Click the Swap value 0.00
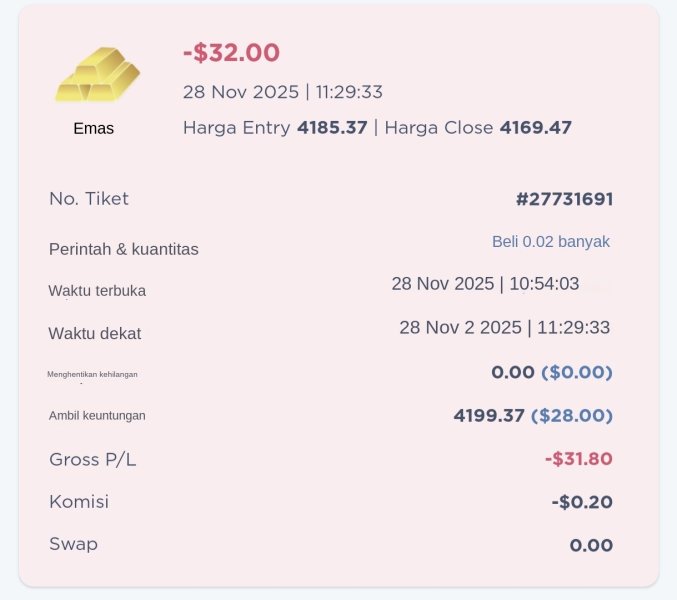The height and width of the screenshot is (600, 677). coord(590,545)
